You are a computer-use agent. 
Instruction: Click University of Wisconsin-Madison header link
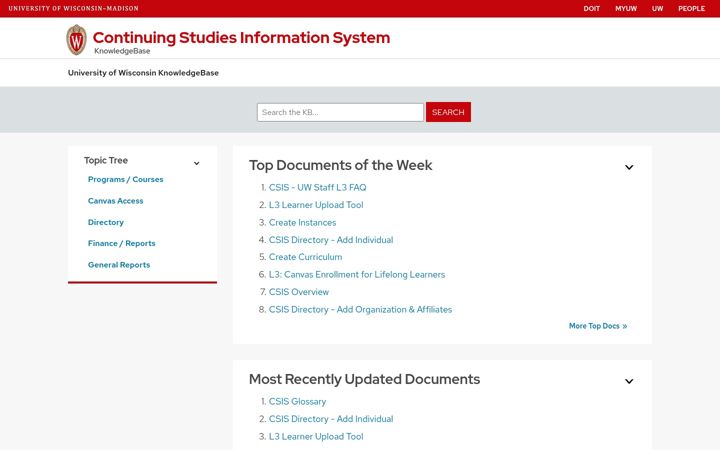point(73,8)
